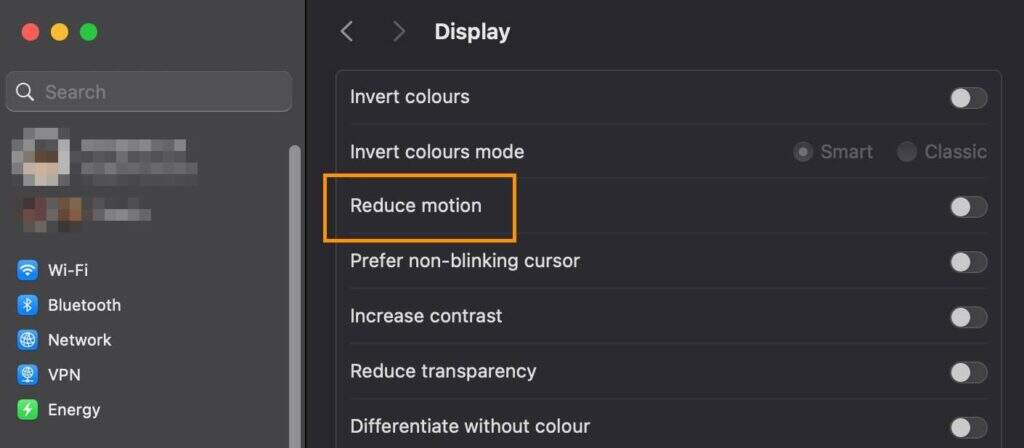Enable the Reduce motion switch
The image size is (1024, 448).
click(967, 207)
